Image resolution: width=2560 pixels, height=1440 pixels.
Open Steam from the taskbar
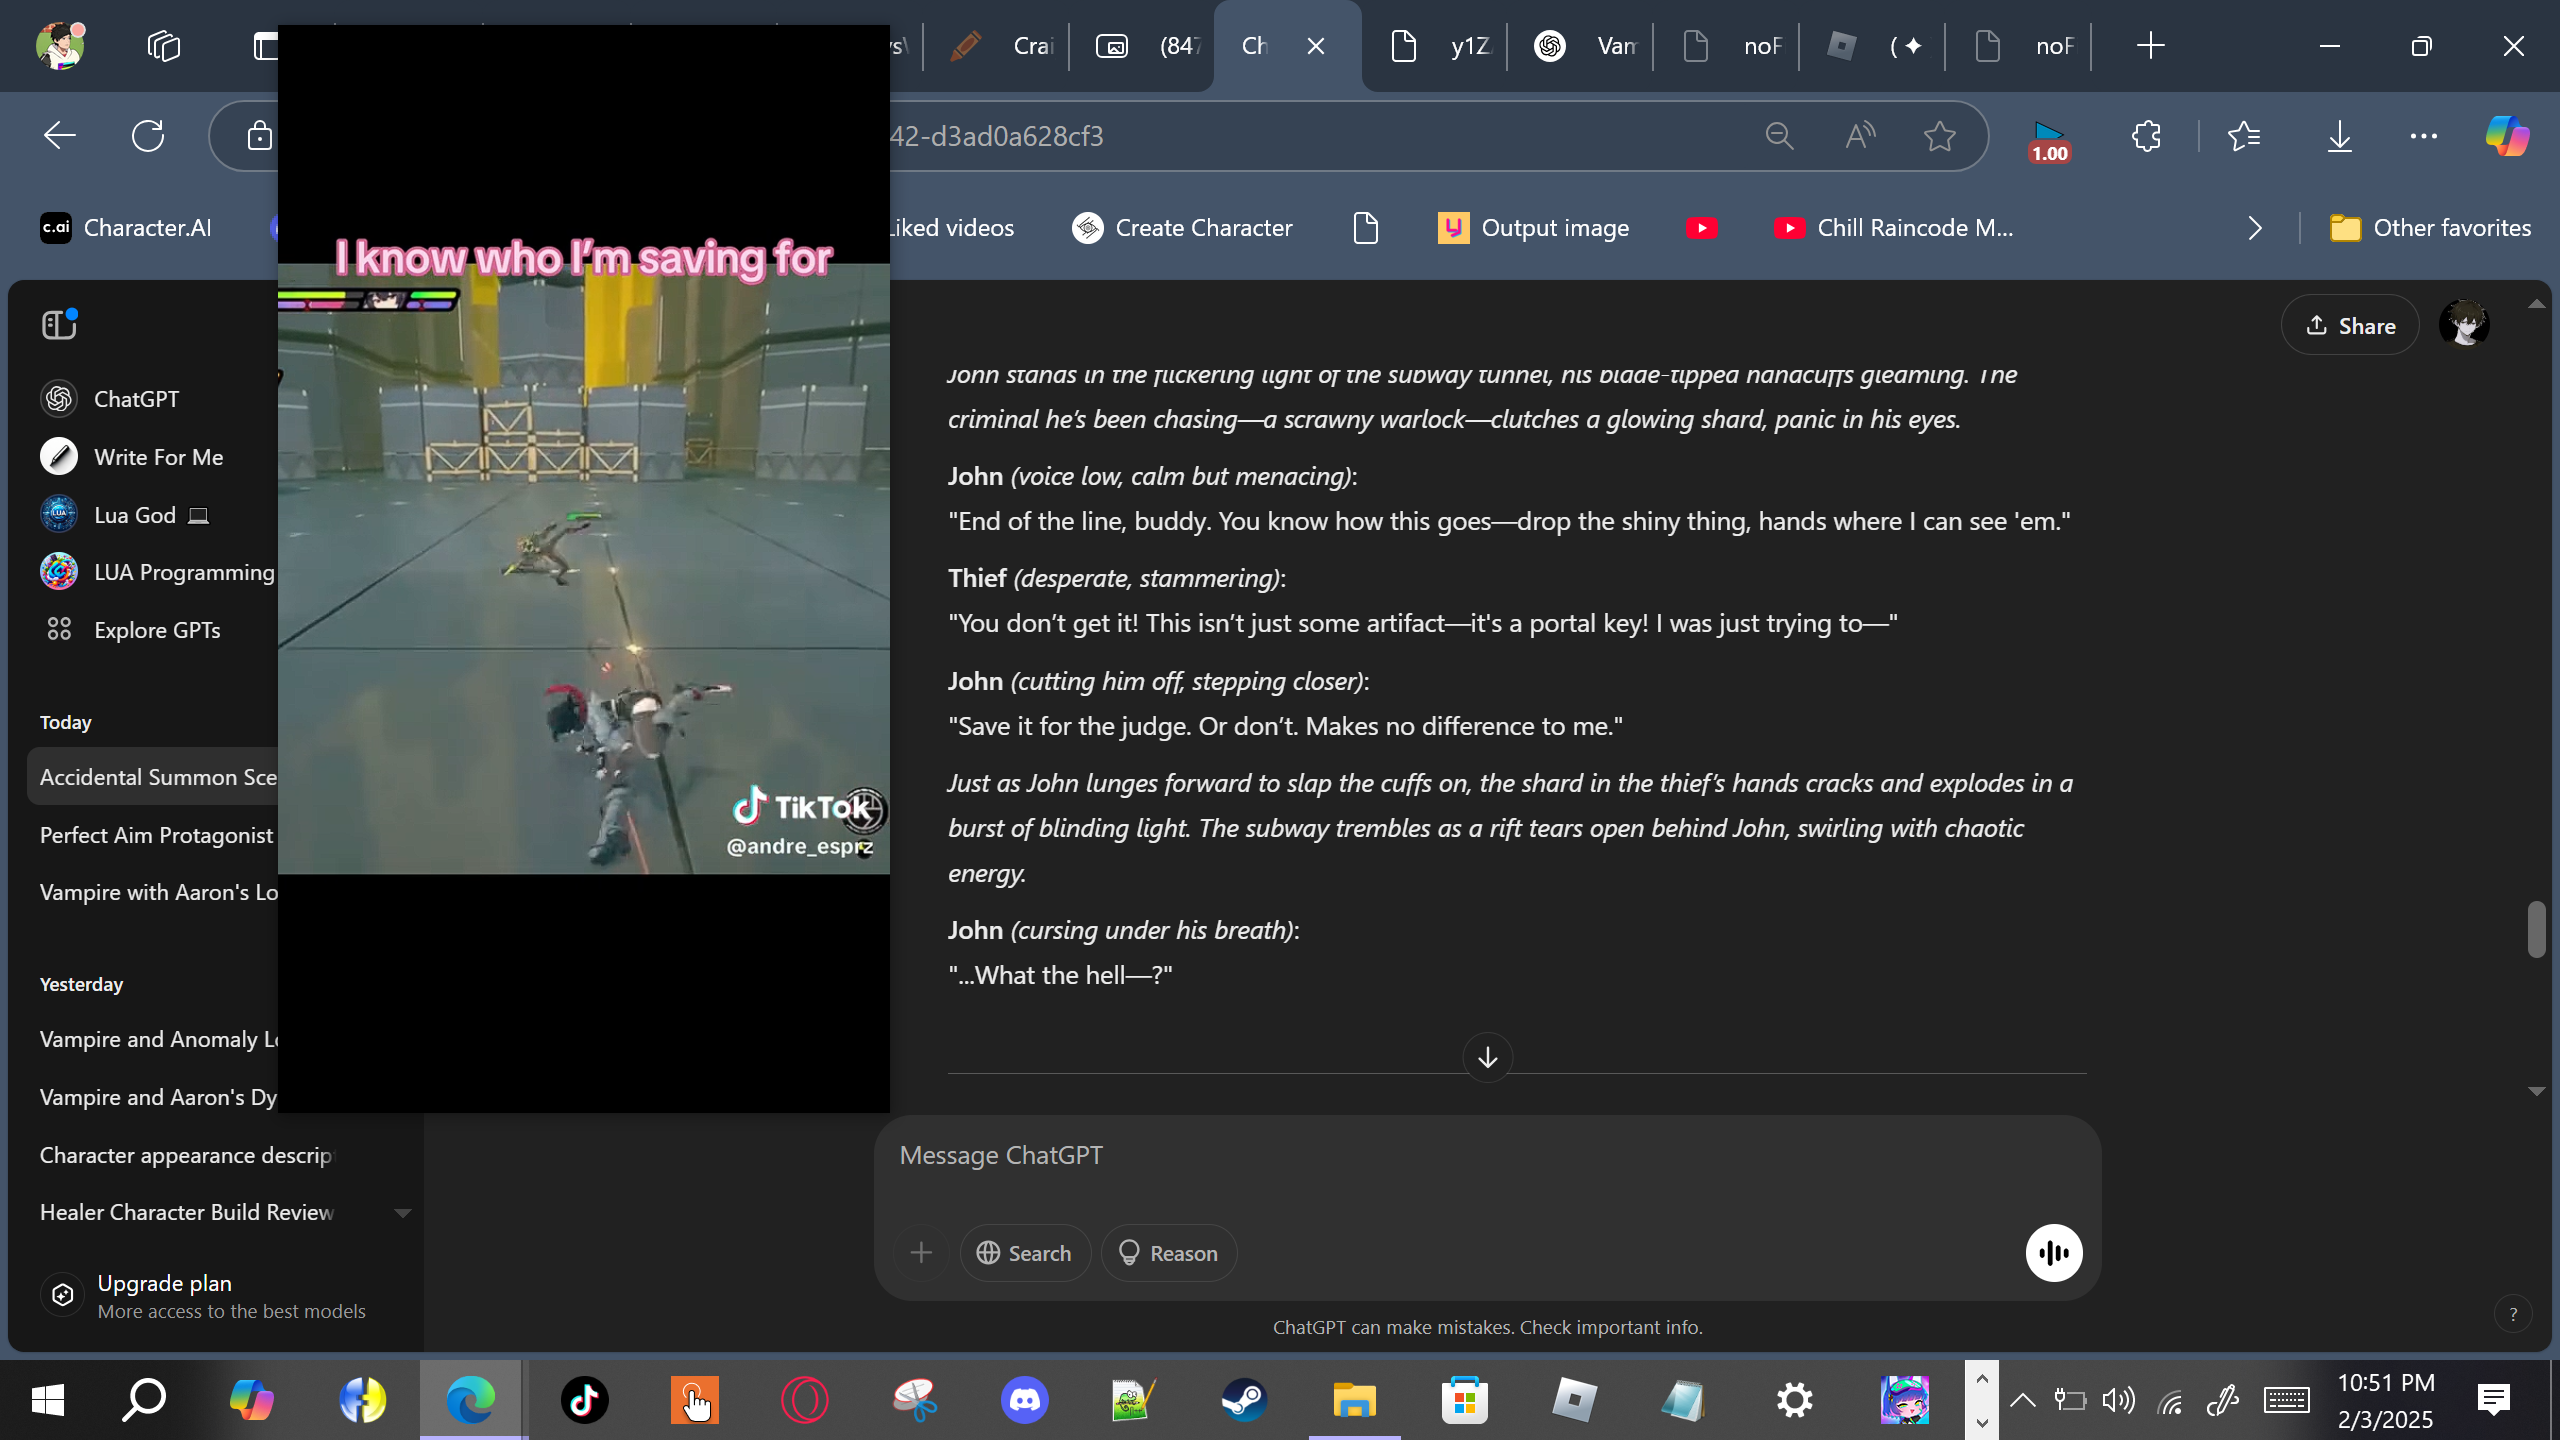tap(1244, 1399)
